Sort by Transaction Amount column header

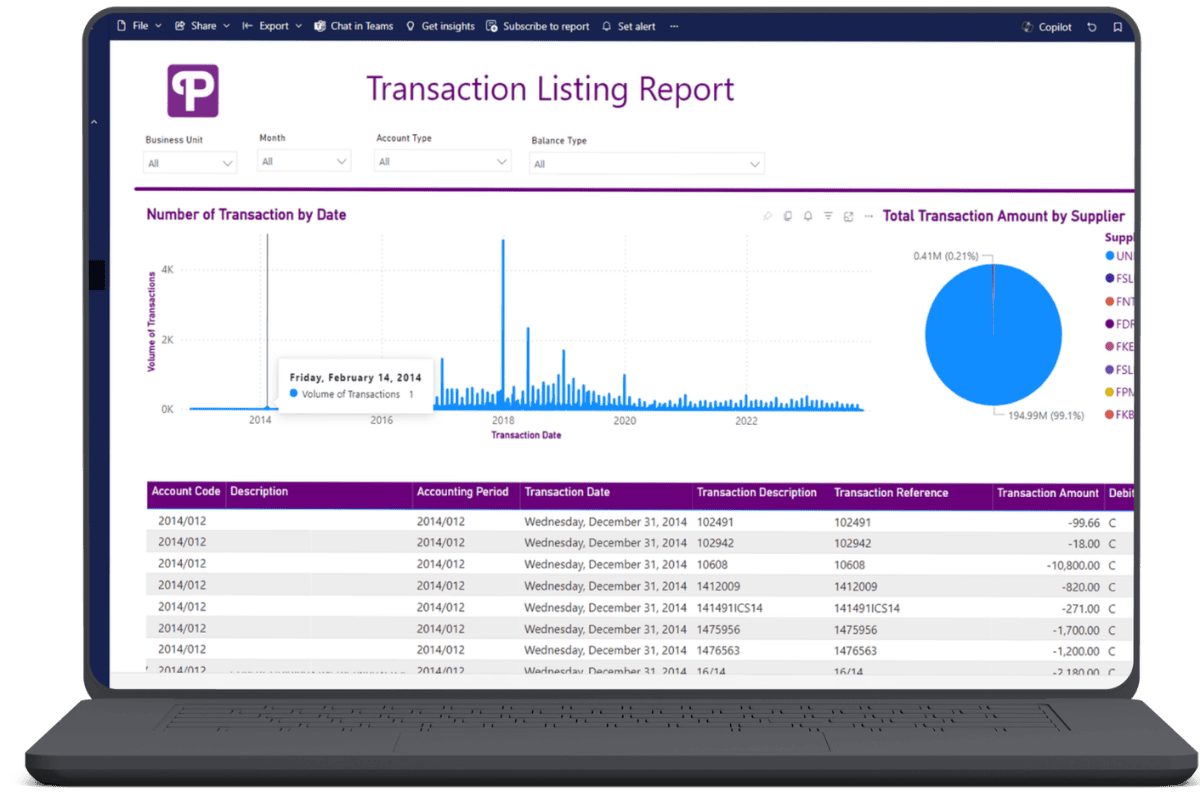(x=1048, y=493)
